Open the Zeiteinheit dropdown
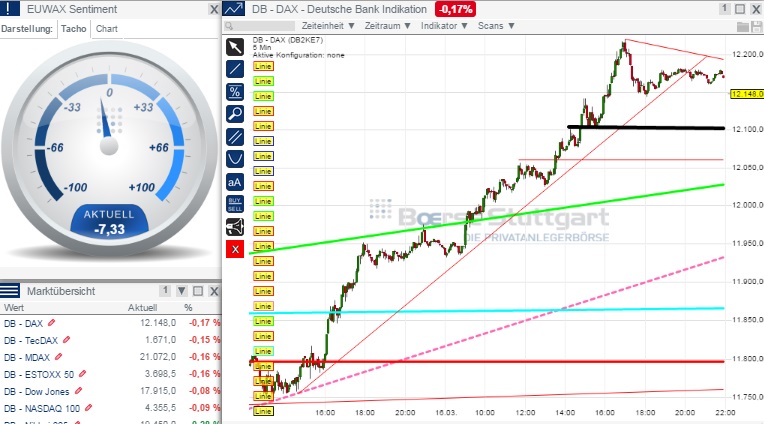Image resolution: width=764 pixels, height=424 pixels. coord(328,26)
